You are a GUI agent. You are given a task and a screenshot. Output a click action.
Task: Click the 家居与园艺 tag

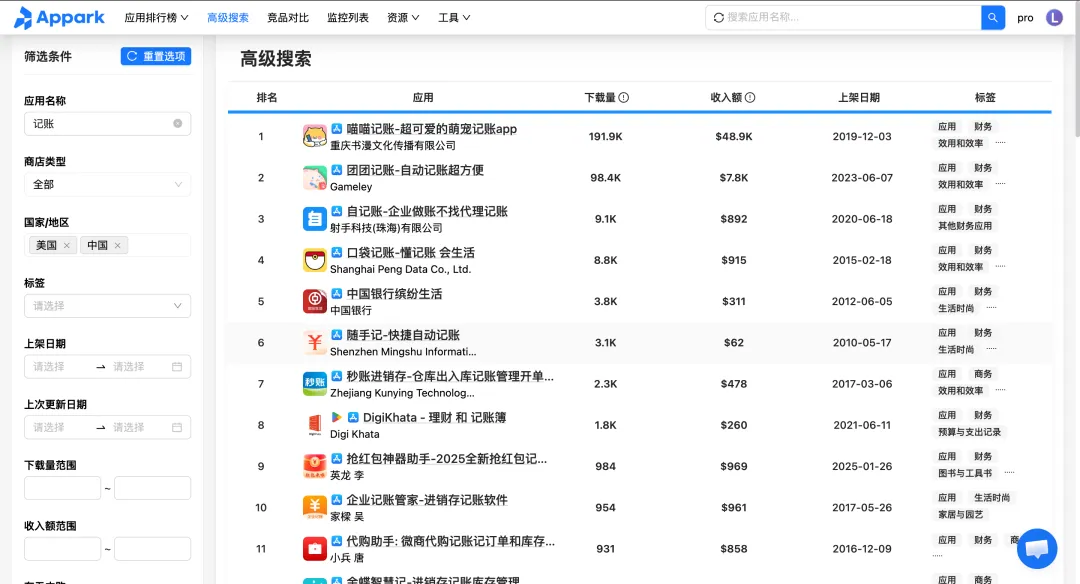[x=960, y=514]
